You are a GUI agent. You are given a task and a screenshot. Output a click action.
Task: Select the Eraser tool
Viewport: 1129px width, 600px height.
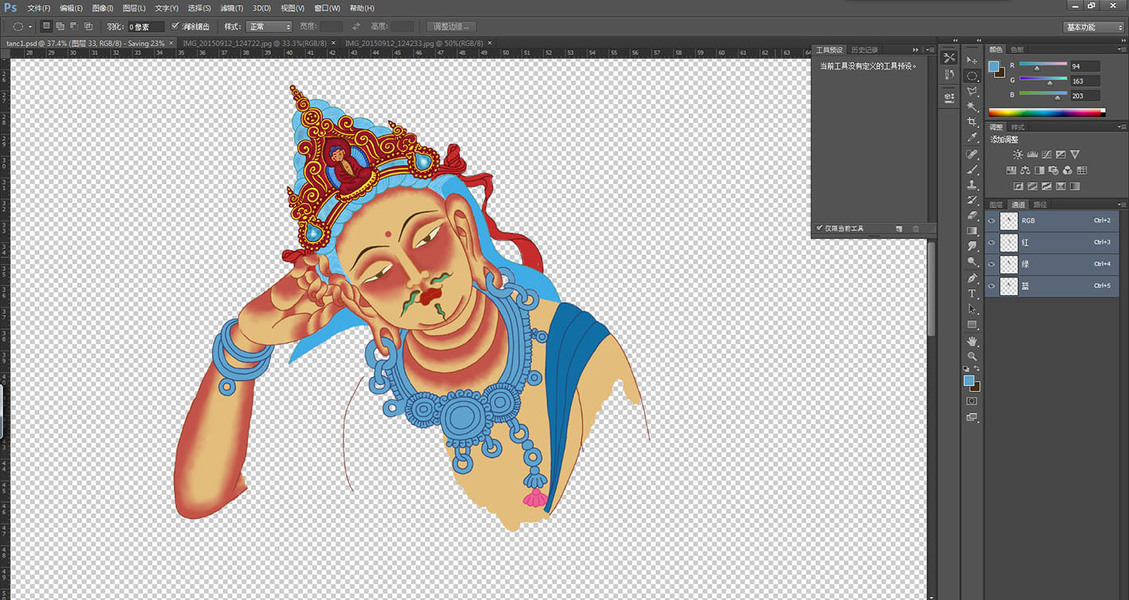coord(972,215)
